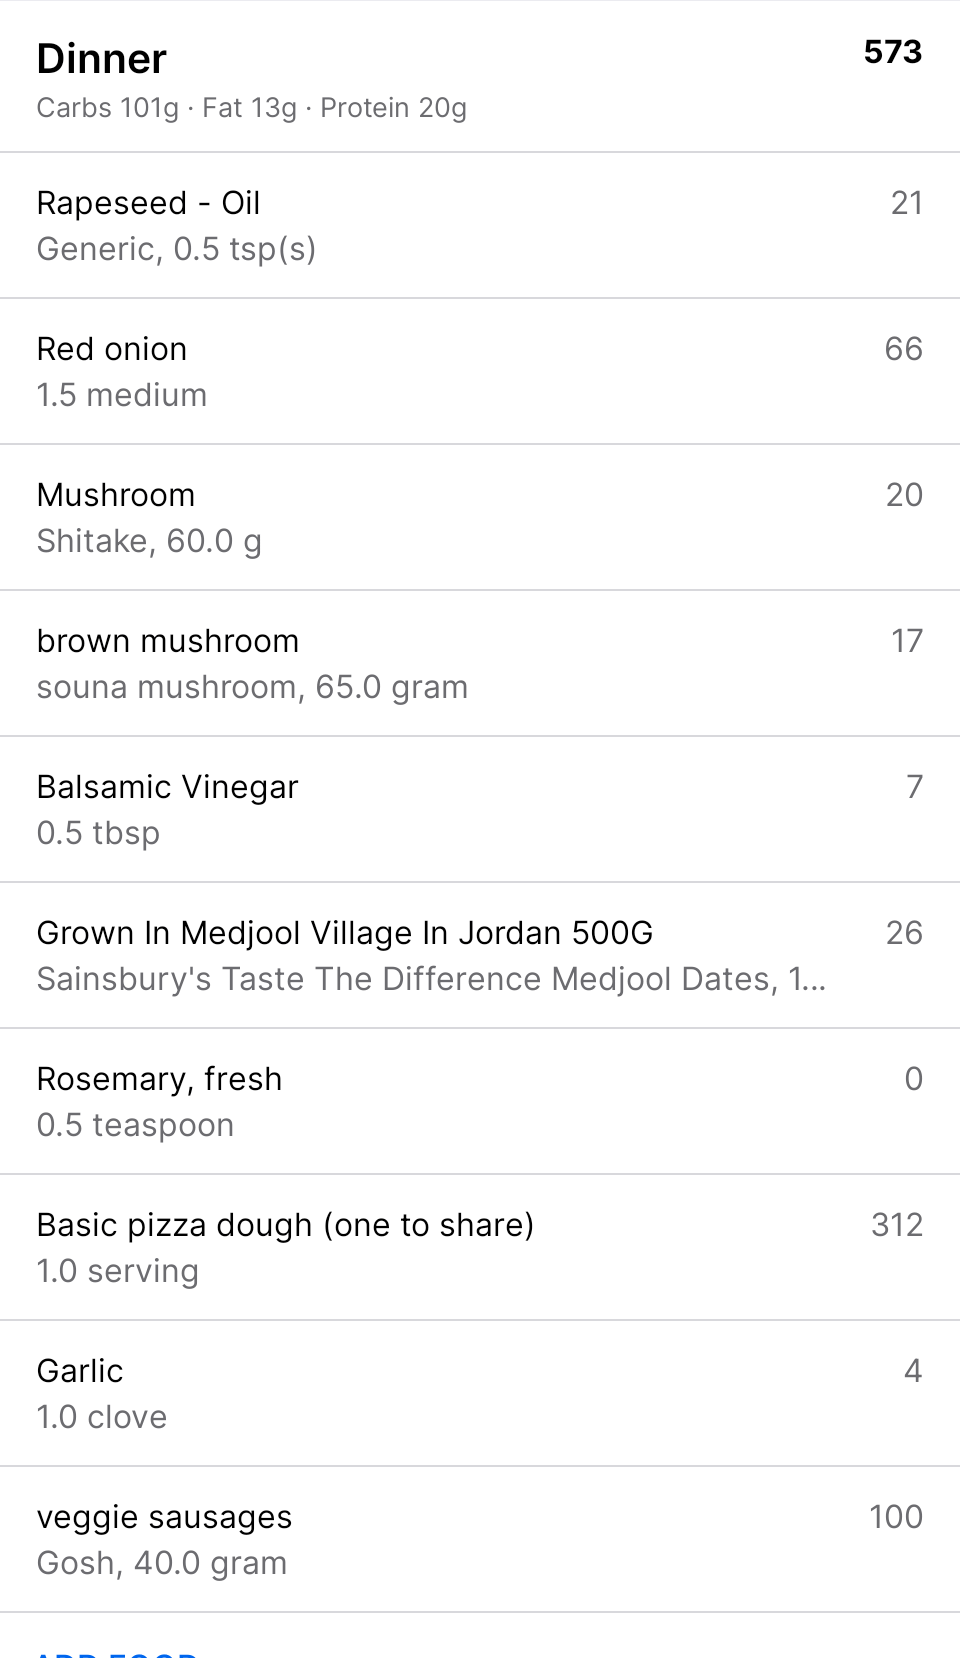This screenshot has width=960, height=1658.
Task: Click the Dinner meal heading
Action: coord(102,59)
